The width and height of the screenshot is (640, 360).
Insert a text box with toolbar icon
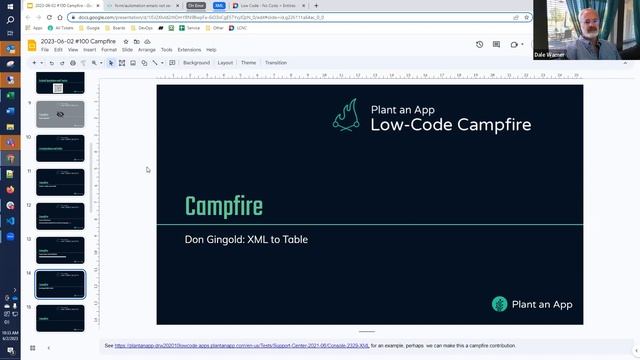coord(122,63)
